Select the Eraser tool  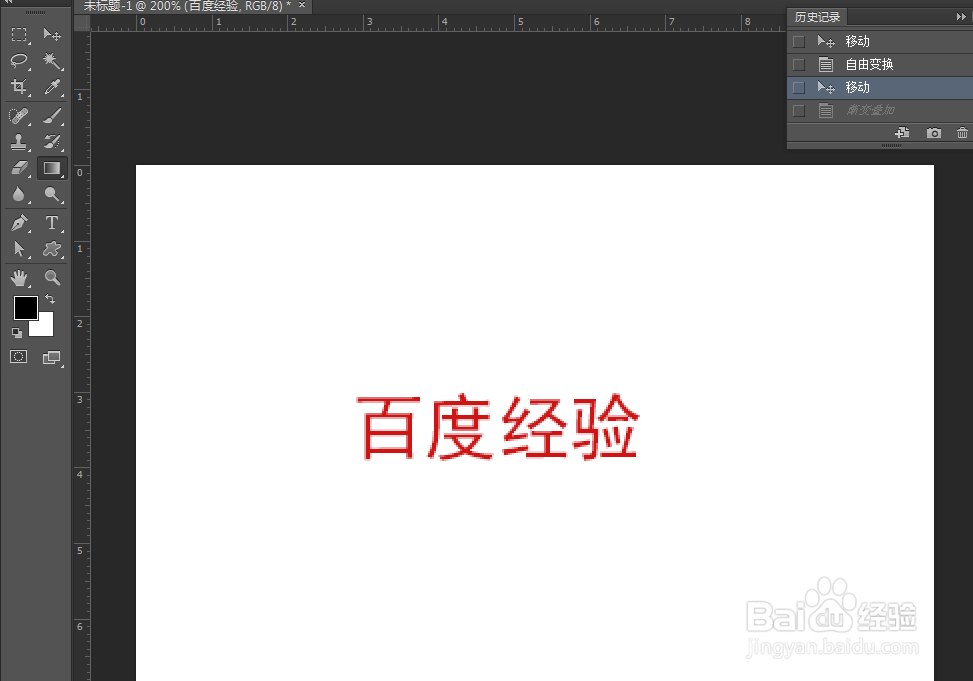[x=19, y=168]
